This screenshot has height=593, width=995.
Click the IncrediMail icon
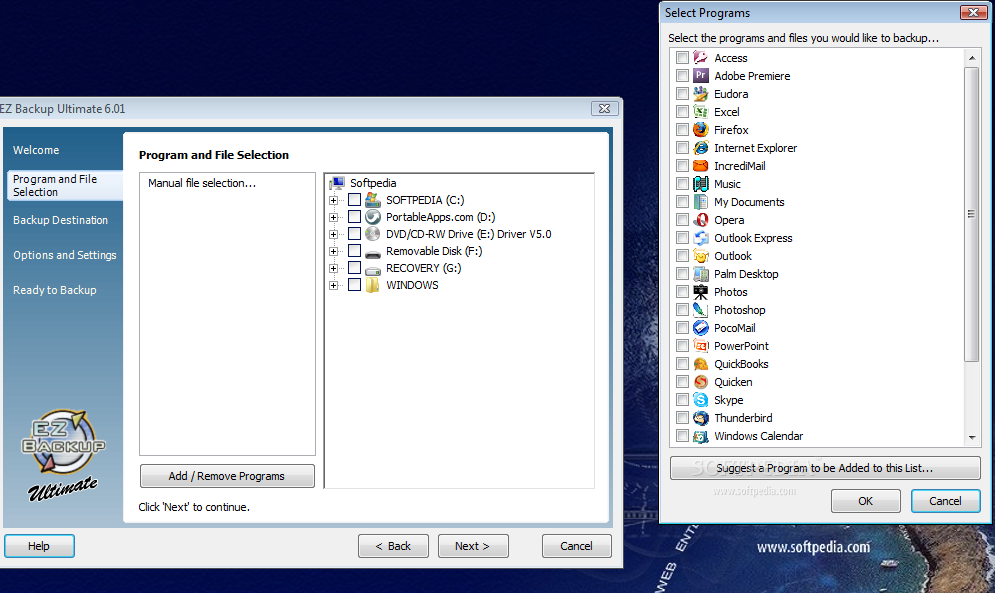tap(701, 166)
